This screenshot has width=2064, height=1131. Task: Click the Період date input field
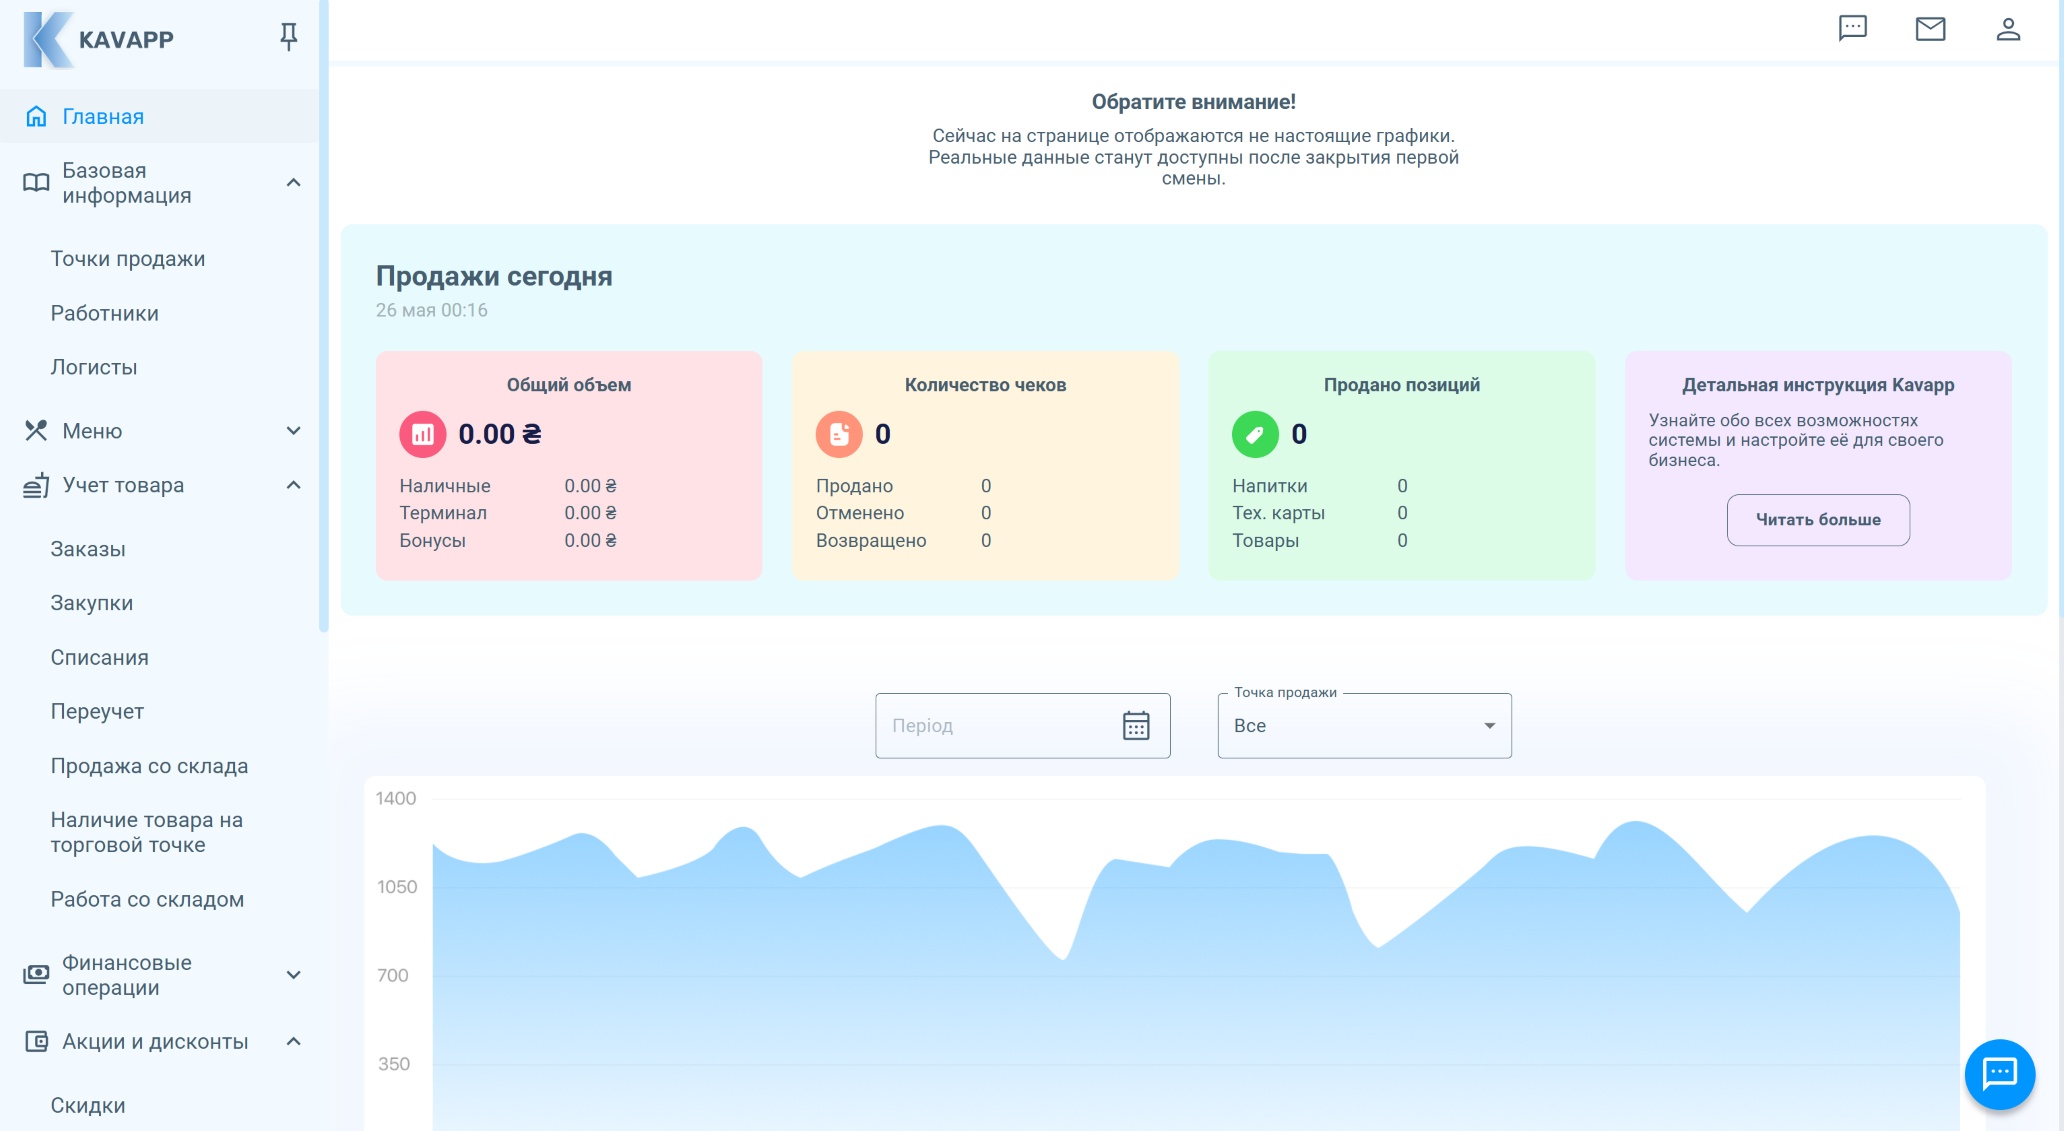coord(1022,725)
